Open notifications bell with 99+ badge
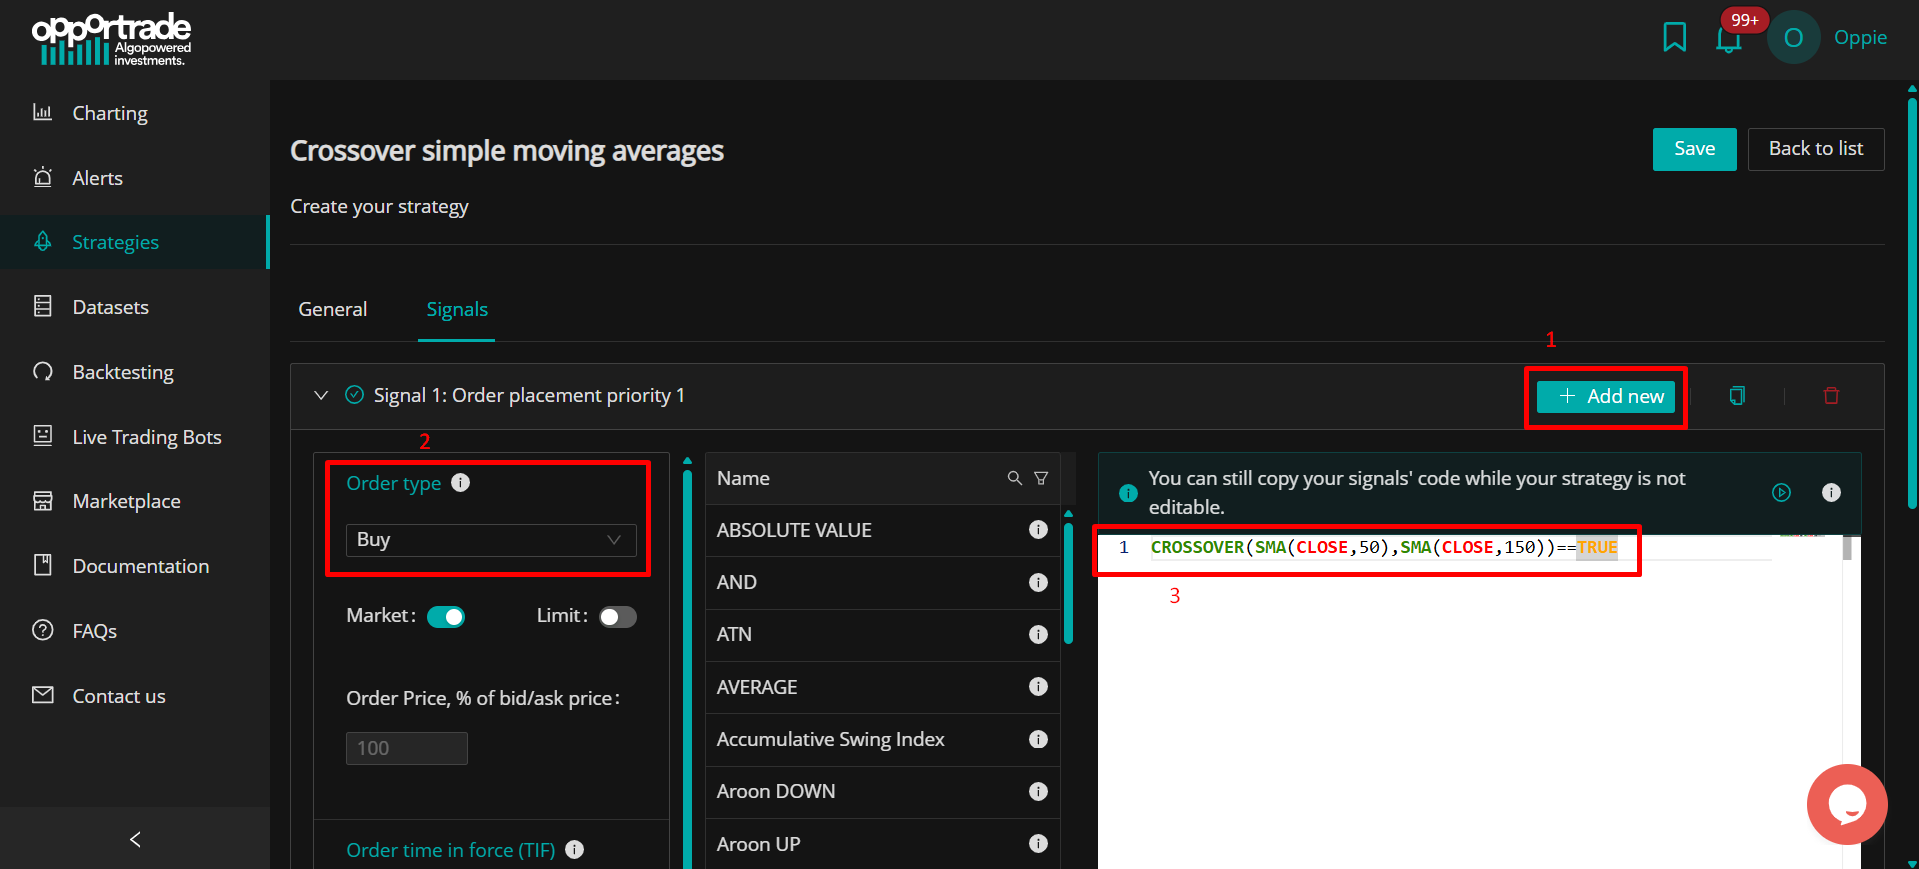The width and height of the screenshot is (1919, 869). [1729, 40]
